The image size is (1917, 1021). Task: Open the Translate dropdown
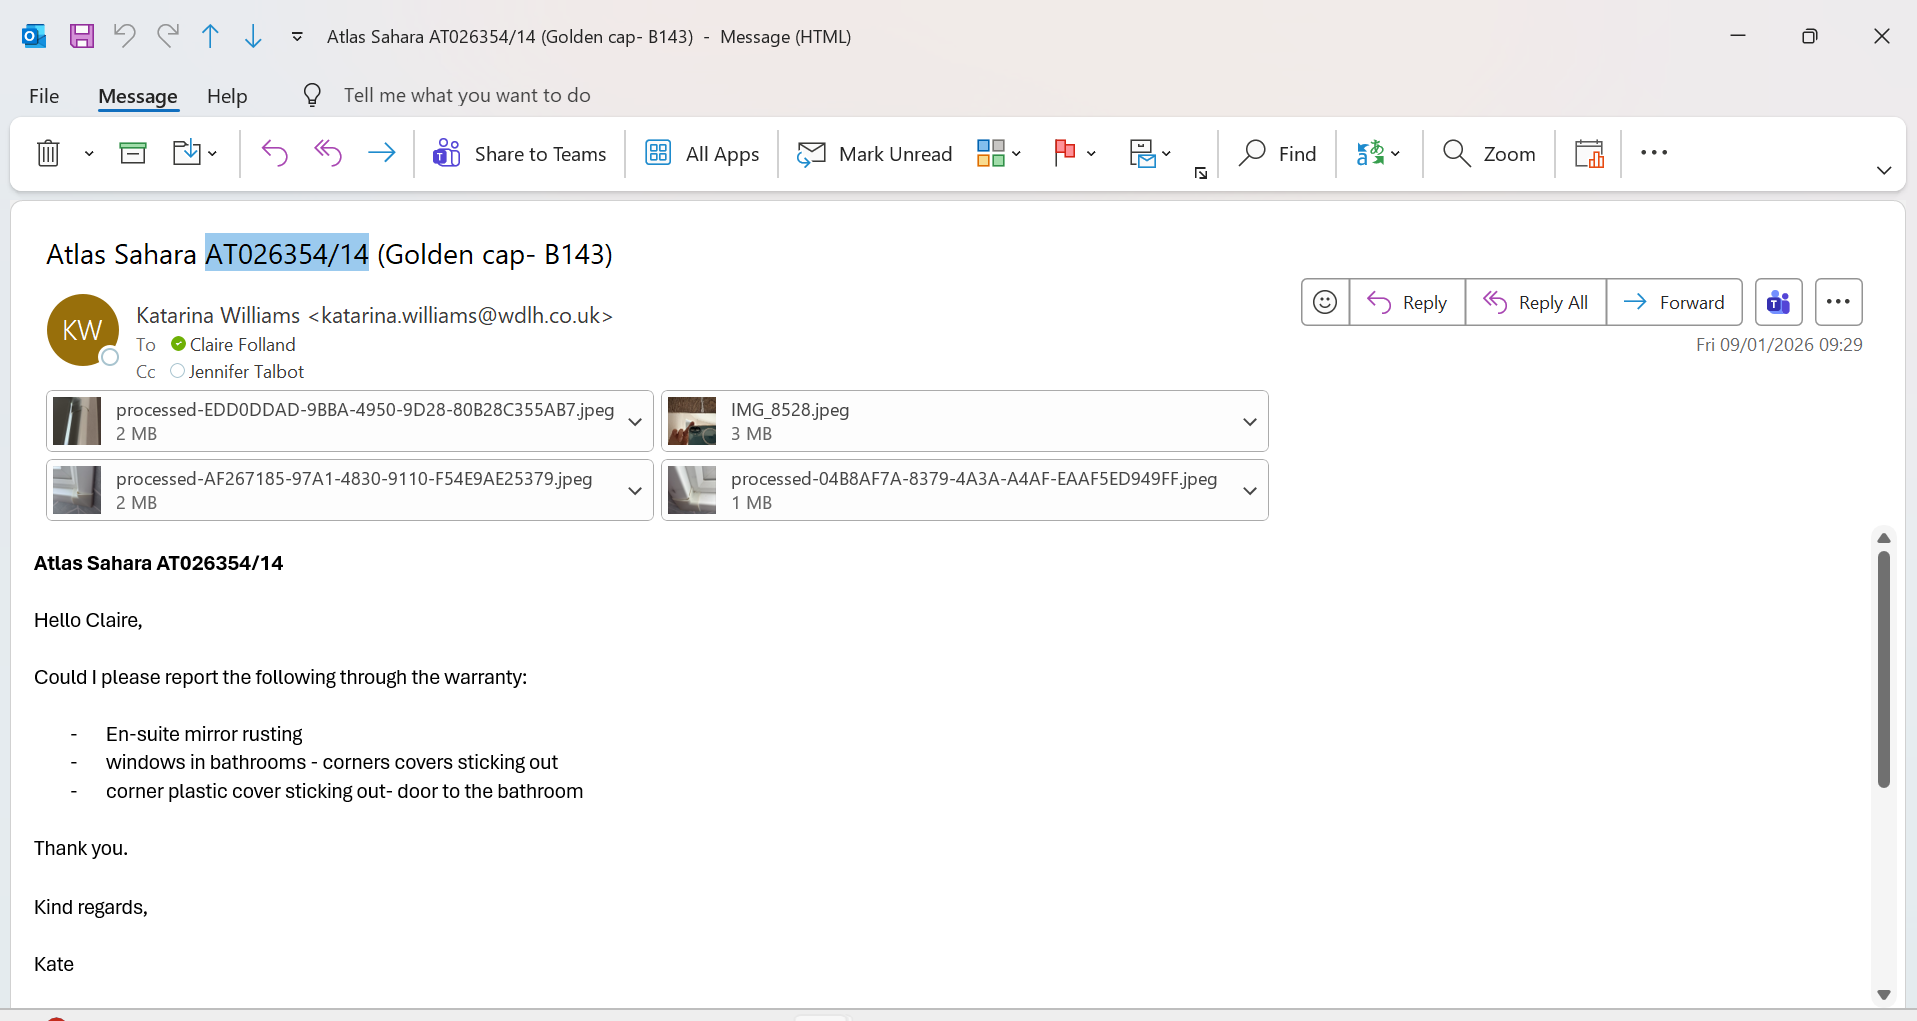[1378, 153]
